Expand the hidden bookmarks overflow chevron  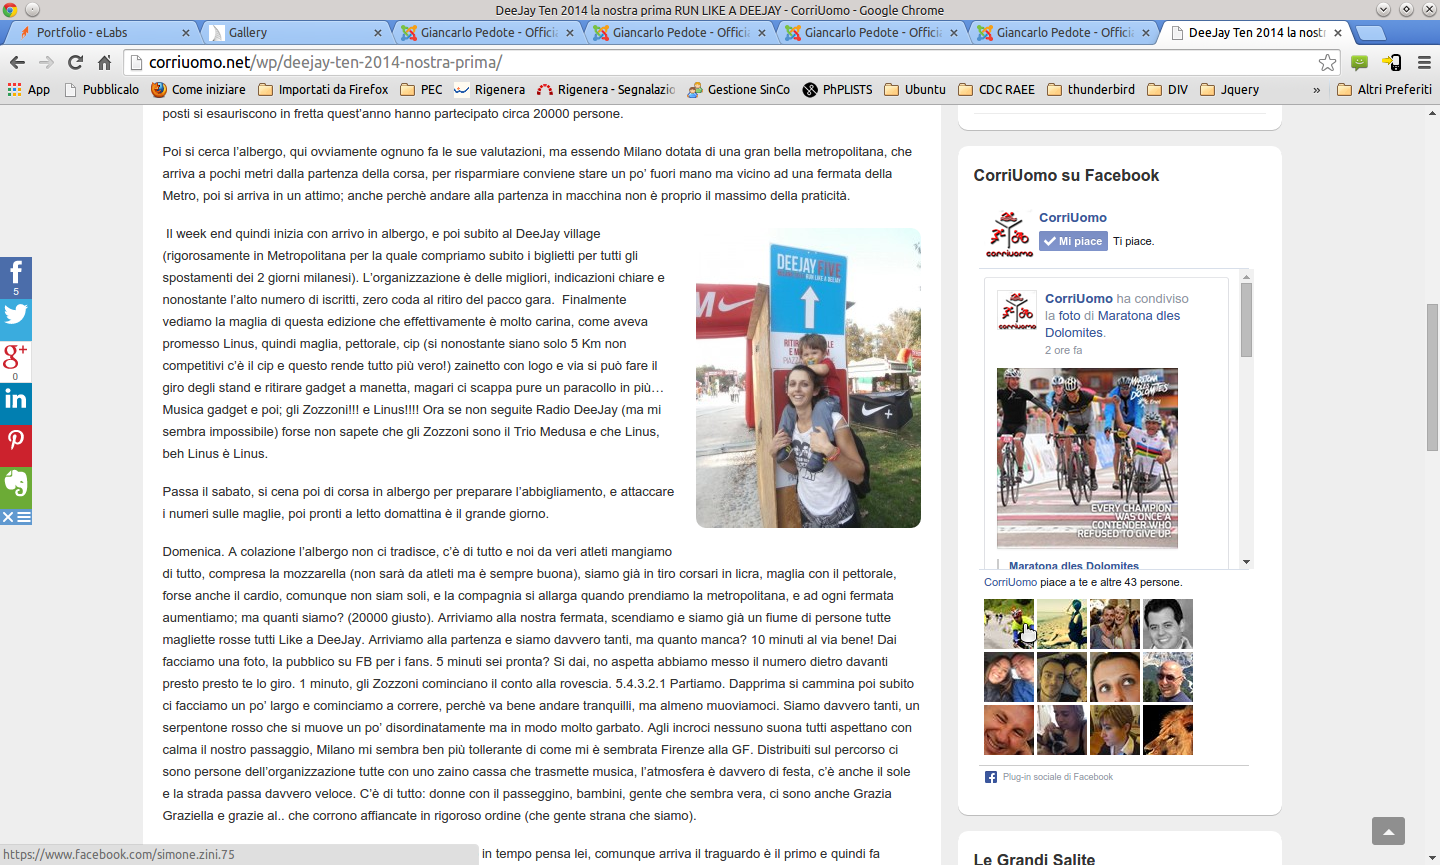click(x=1316, y=90)
